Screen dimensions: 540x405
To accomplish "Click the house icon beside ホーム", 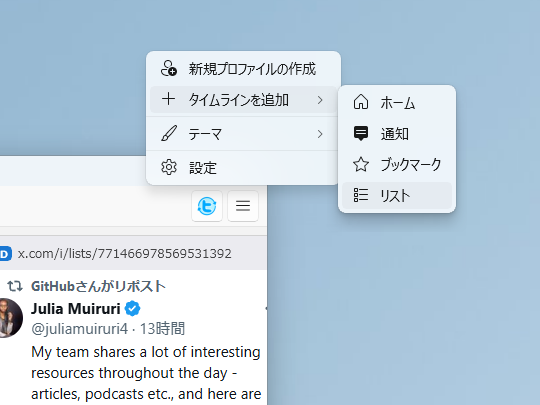I will tap(361, 102).
